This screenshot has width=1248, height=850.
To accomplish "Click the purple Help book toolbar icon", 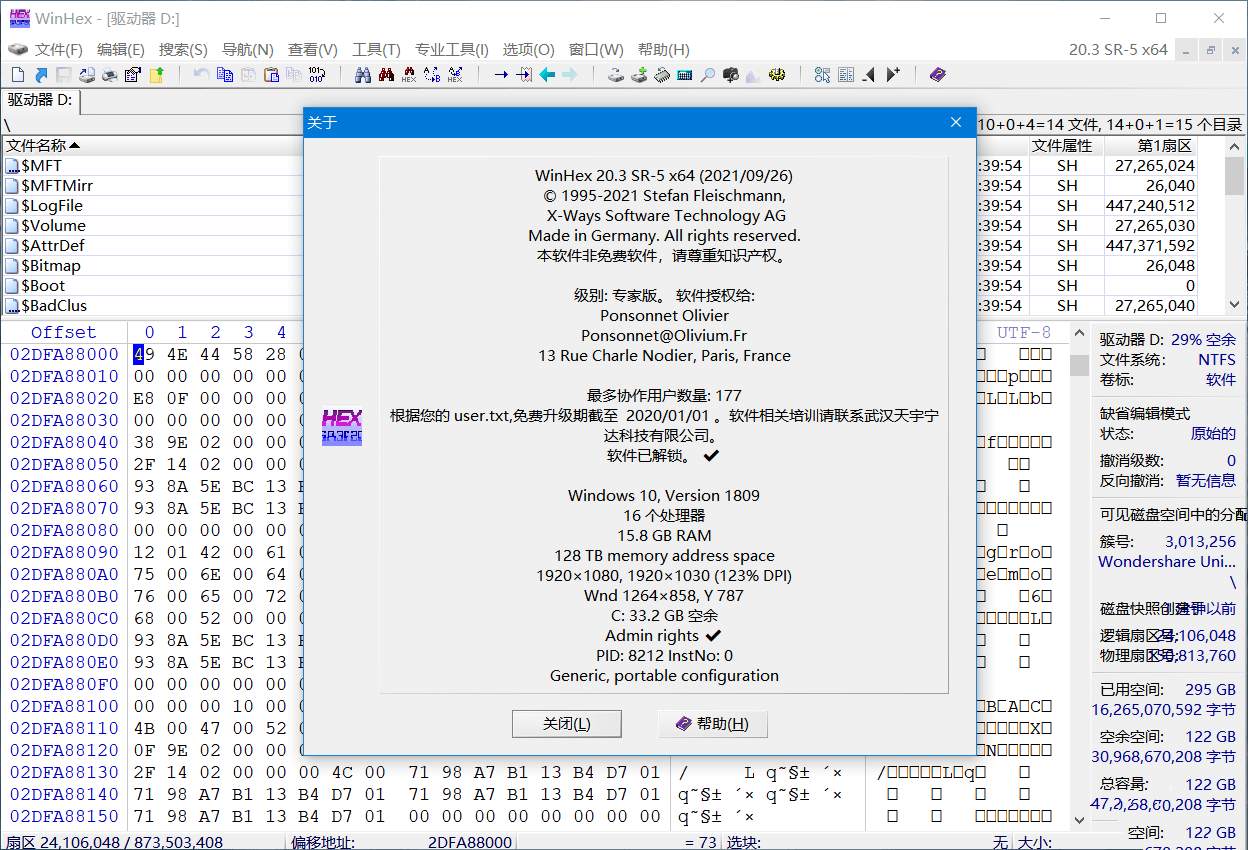I will tap(937, 75).
